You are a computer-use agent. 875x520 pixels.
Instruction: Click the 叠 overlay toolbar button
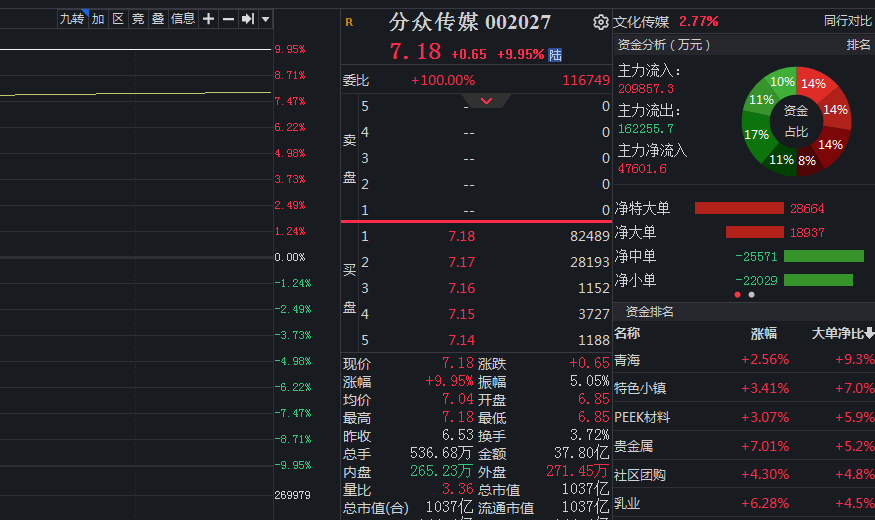158,19
